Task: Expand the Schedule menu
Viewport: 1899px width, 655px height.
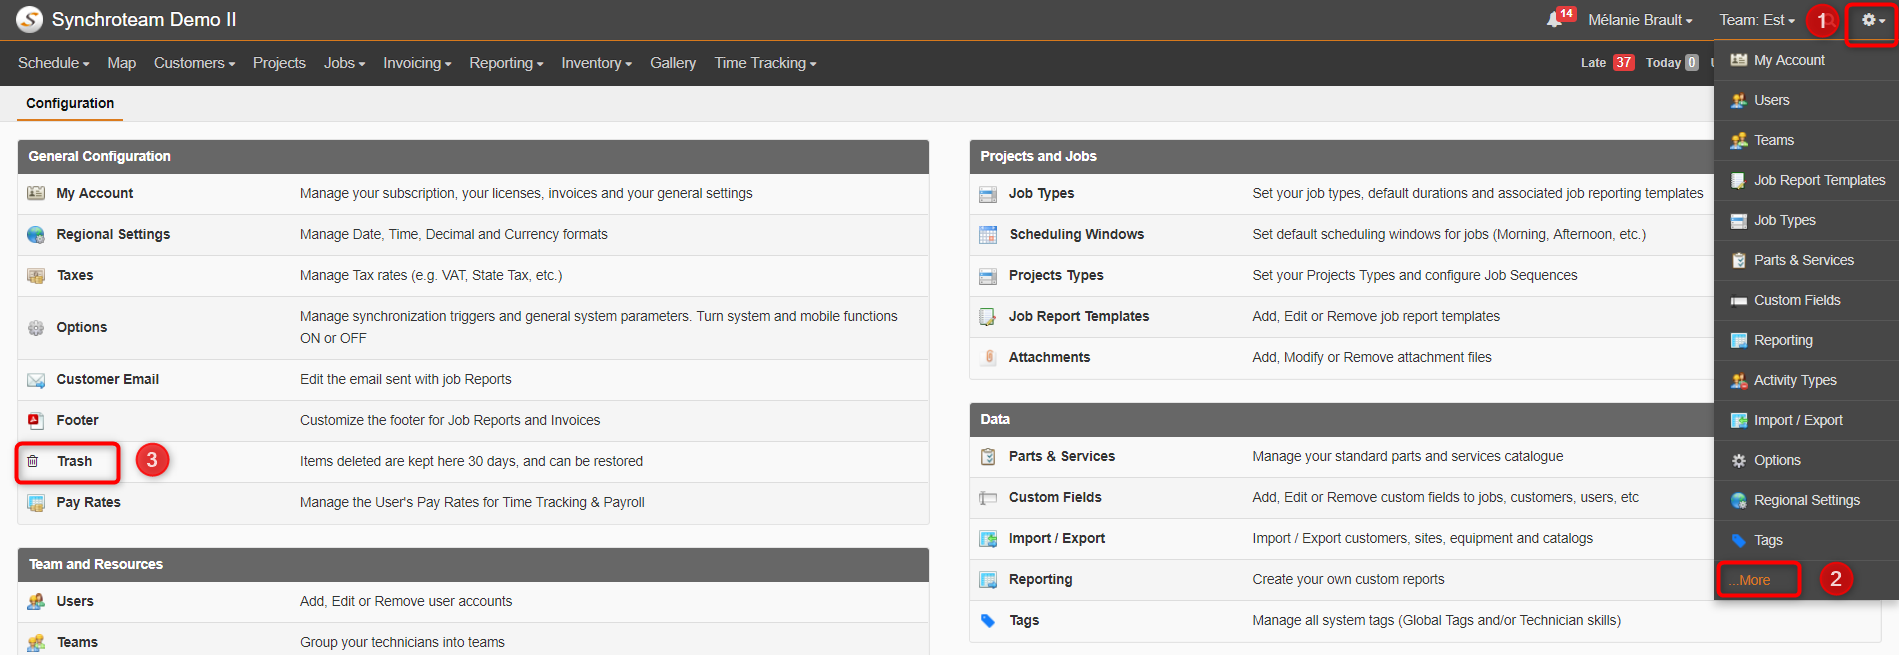Action: point(54,63)
